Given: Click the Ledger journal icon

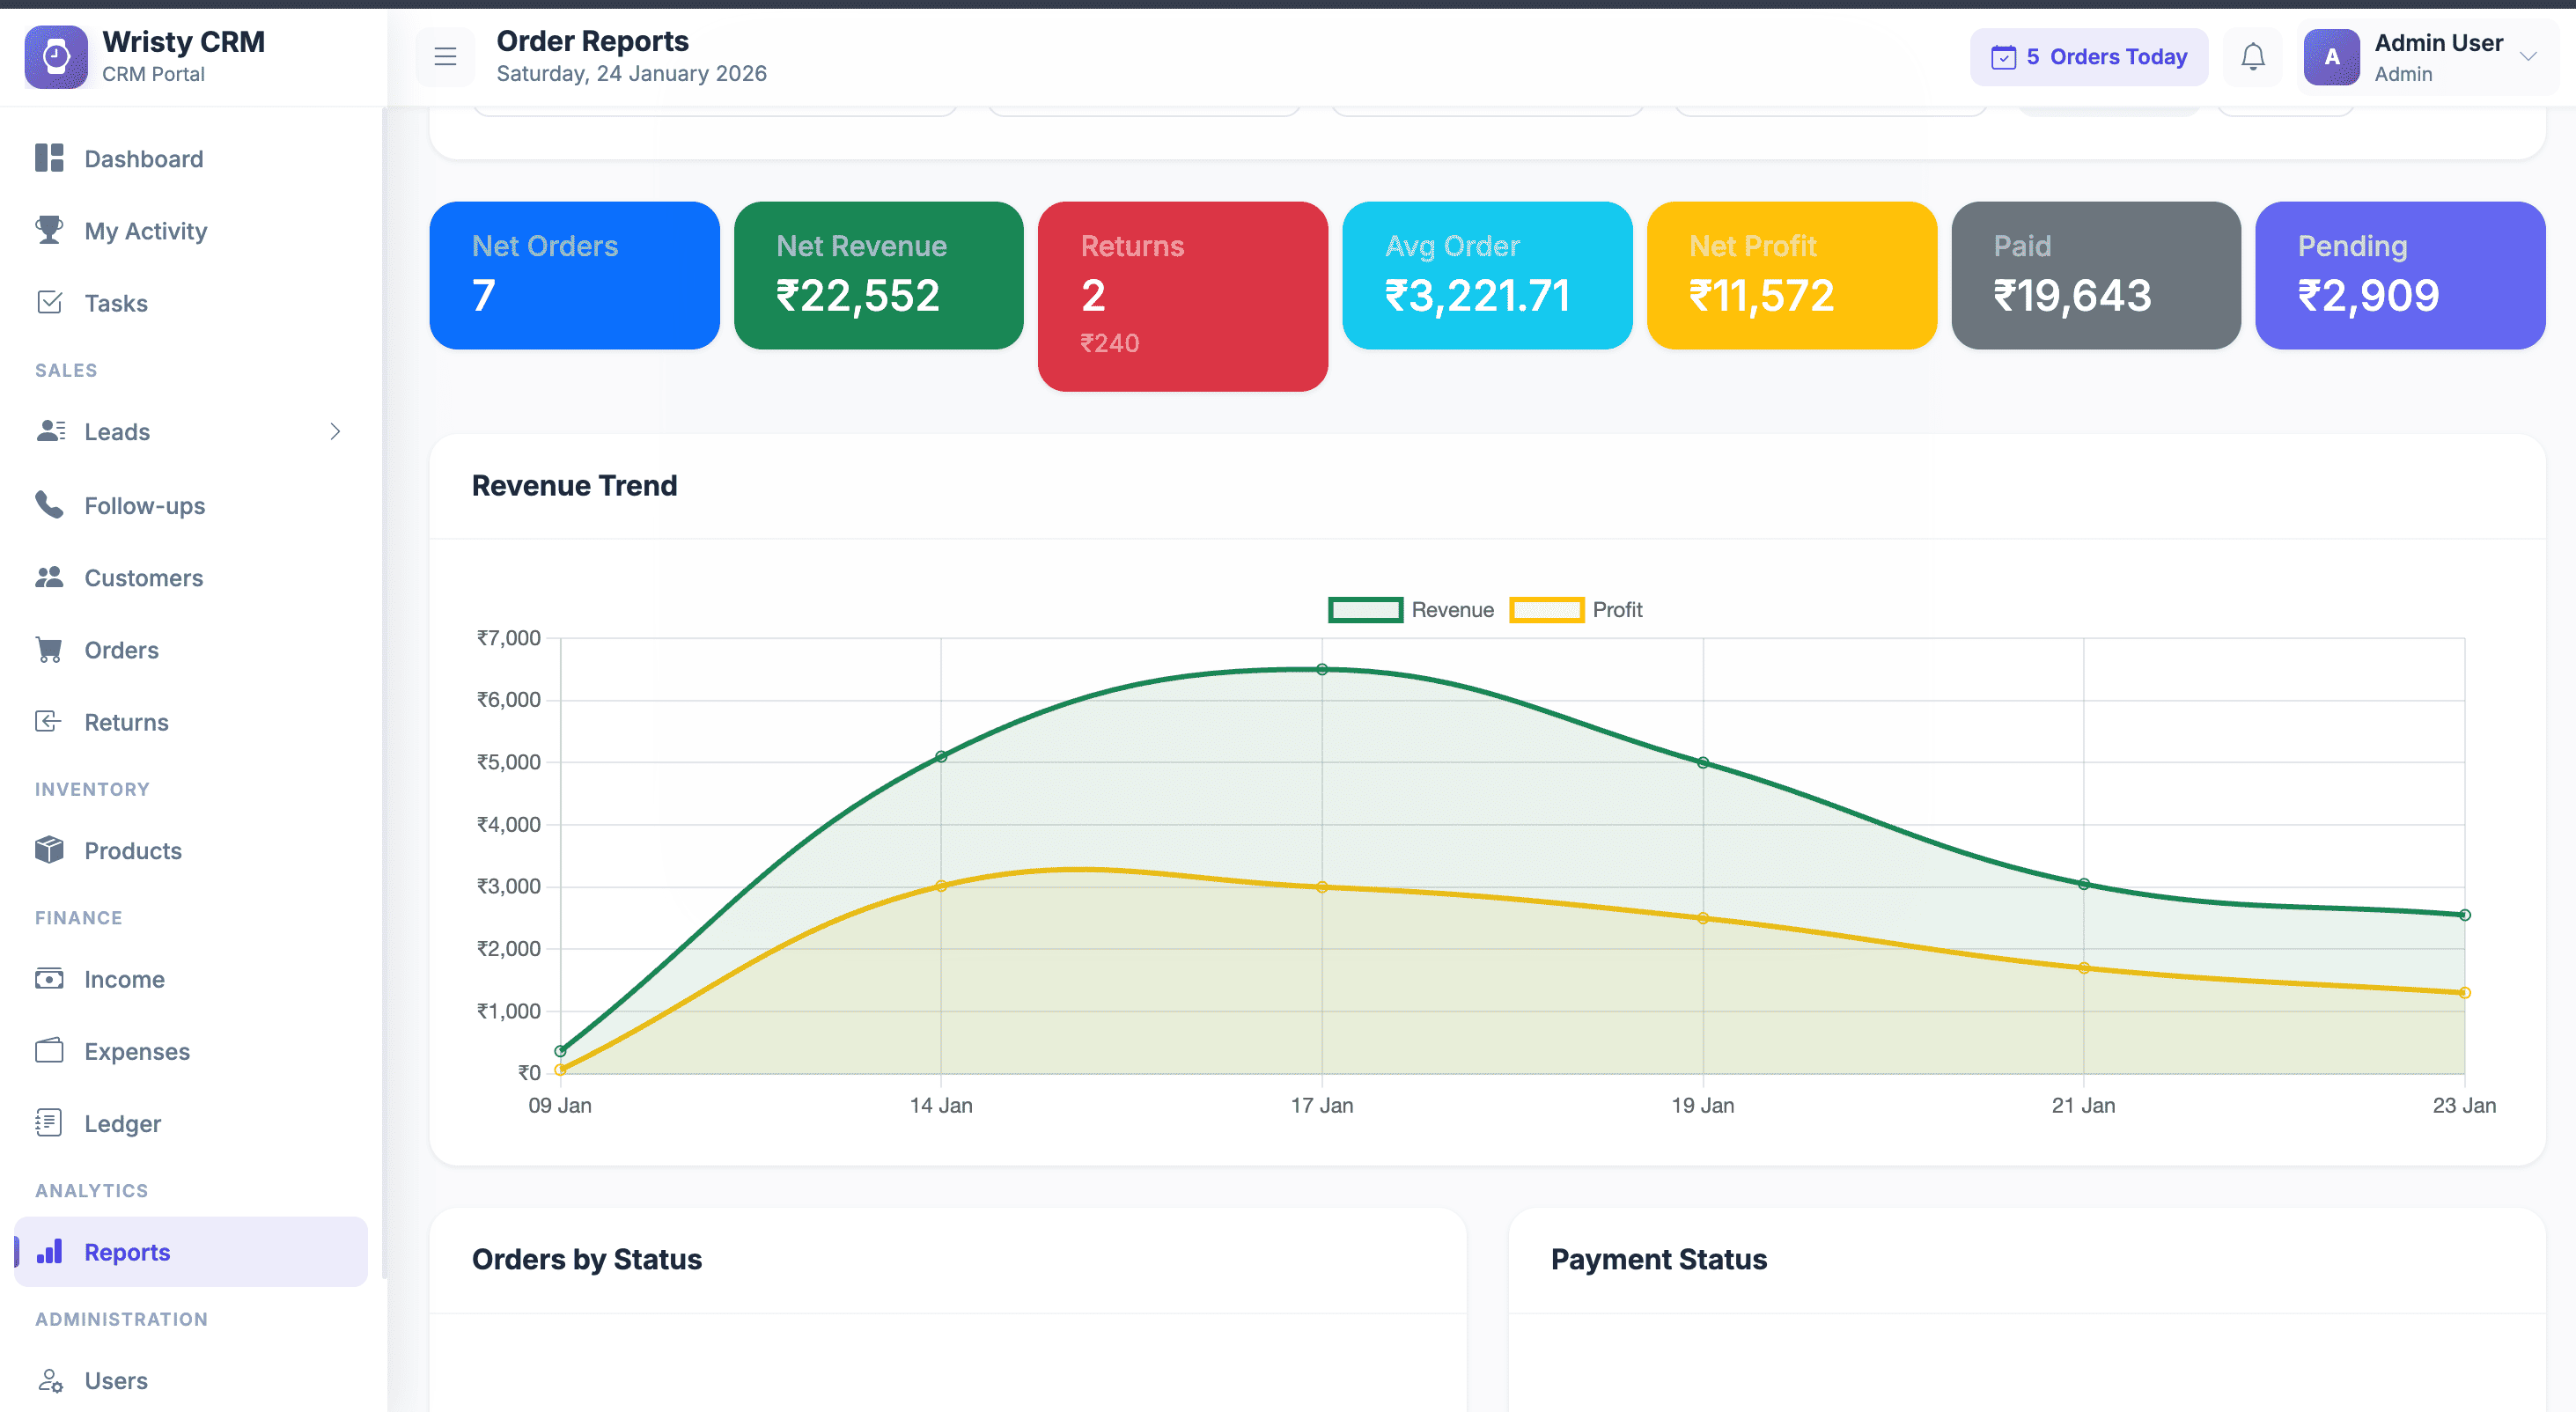Looking at the screenshot, I should [49, 1122].
